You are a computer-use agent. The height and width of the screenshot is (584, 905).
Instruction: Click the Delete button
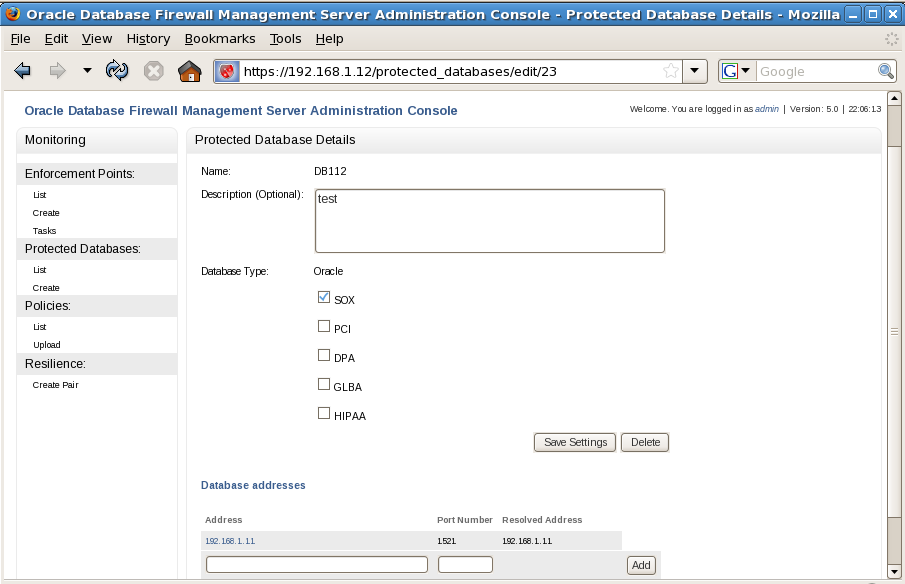pyautogui.click(x=645, y=442)
